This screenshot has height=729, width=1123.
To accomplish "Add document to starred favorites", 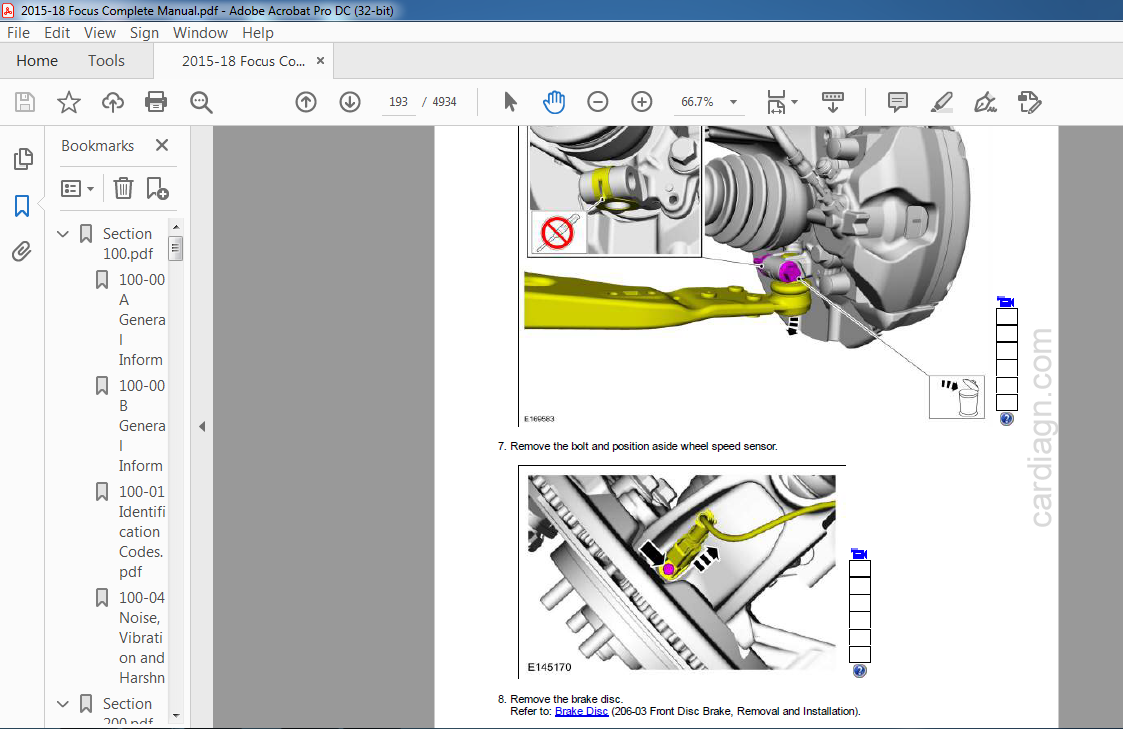I will pos(69,102).
